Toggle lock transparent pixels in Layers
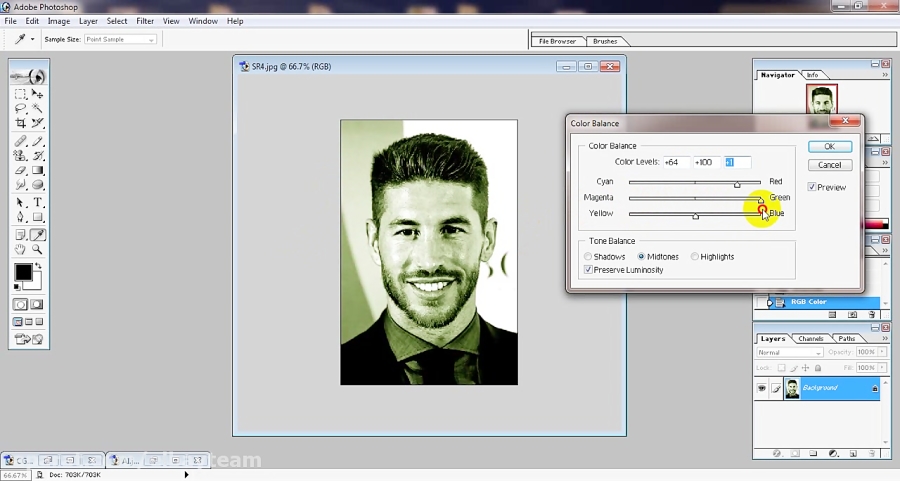 click(781, 368)
